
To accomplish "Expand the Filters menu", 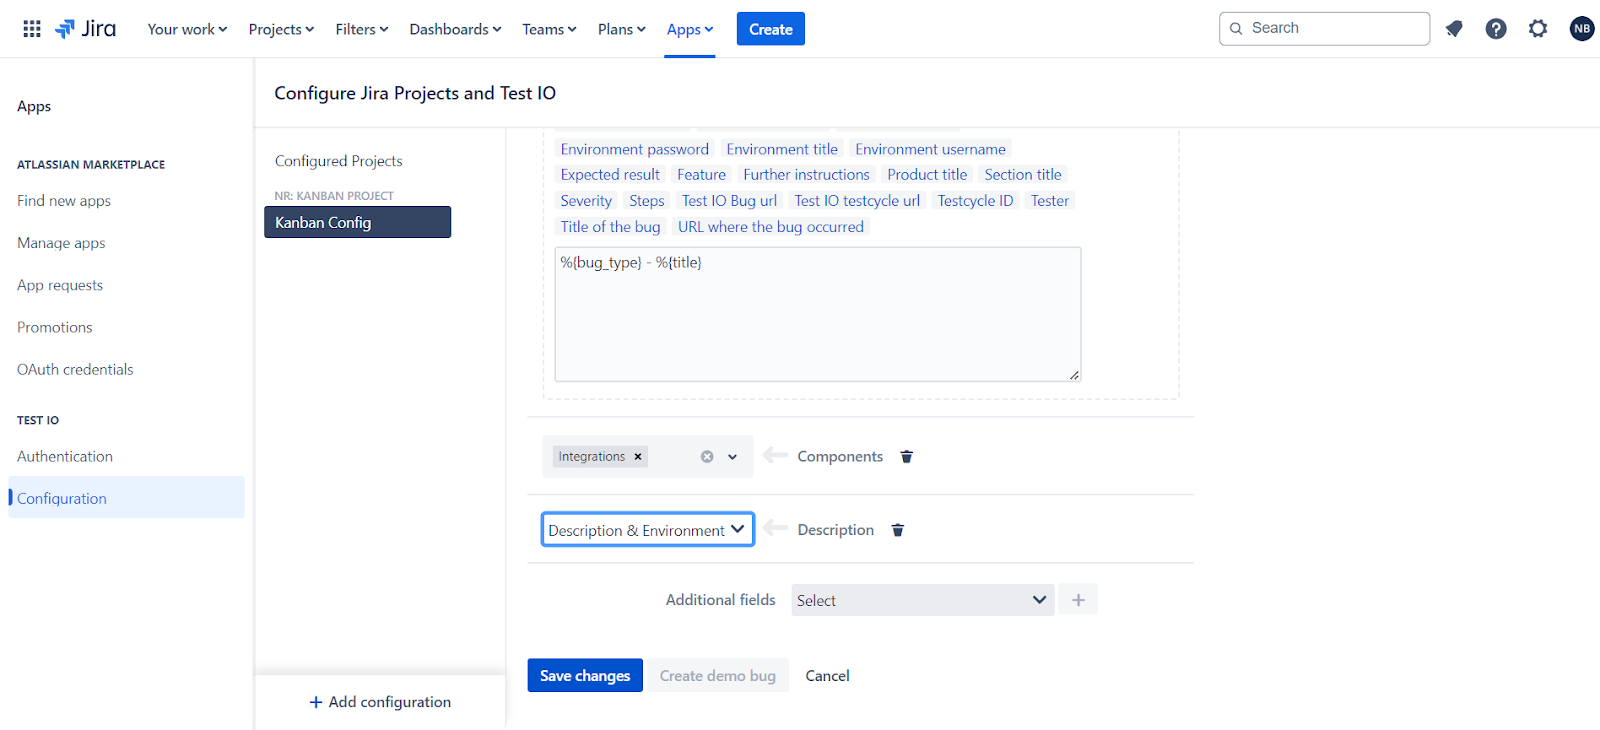I will pyautogui.click(x=362, y=29).
